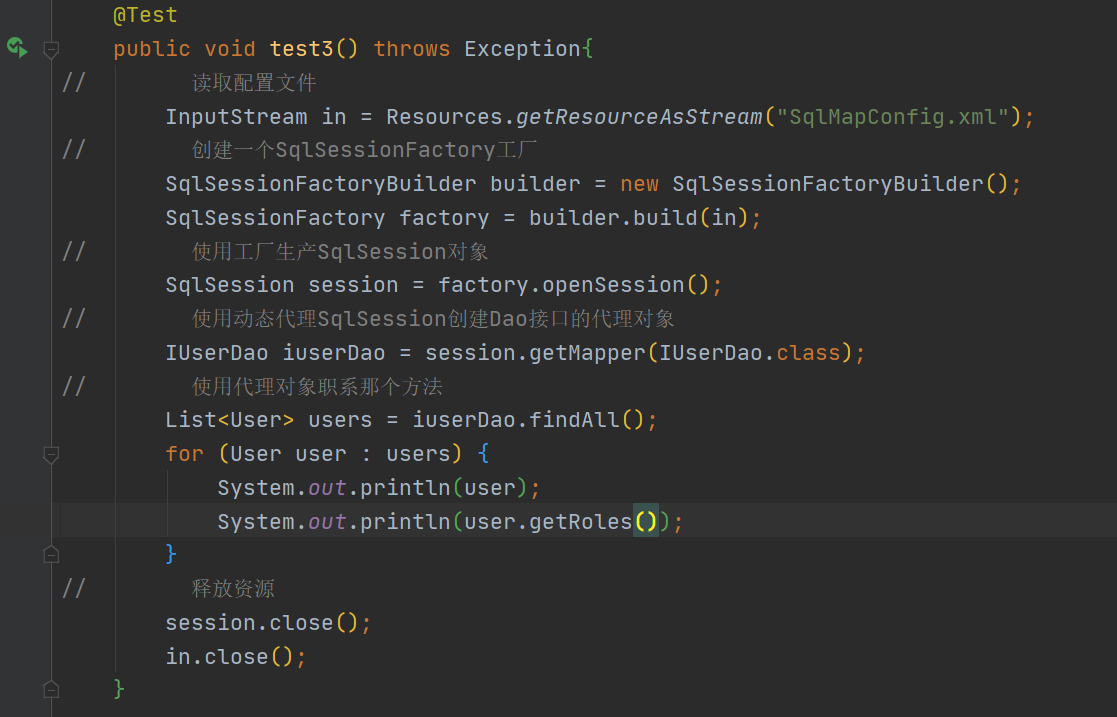Click builder.build(in) call
The width and height of the screenshot is (1117, 717).
point(638,217)
